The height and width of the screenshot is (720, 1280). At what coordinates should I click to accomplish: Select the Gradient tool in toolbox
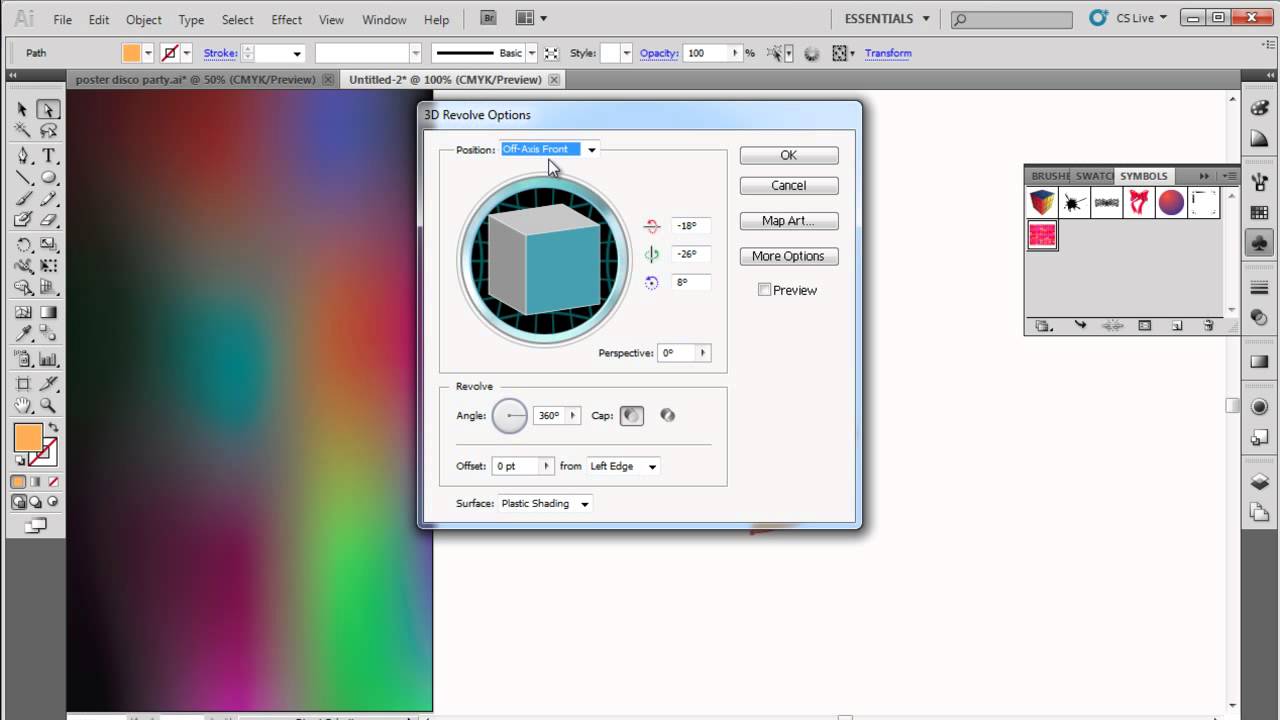click(x=48, y=313)
